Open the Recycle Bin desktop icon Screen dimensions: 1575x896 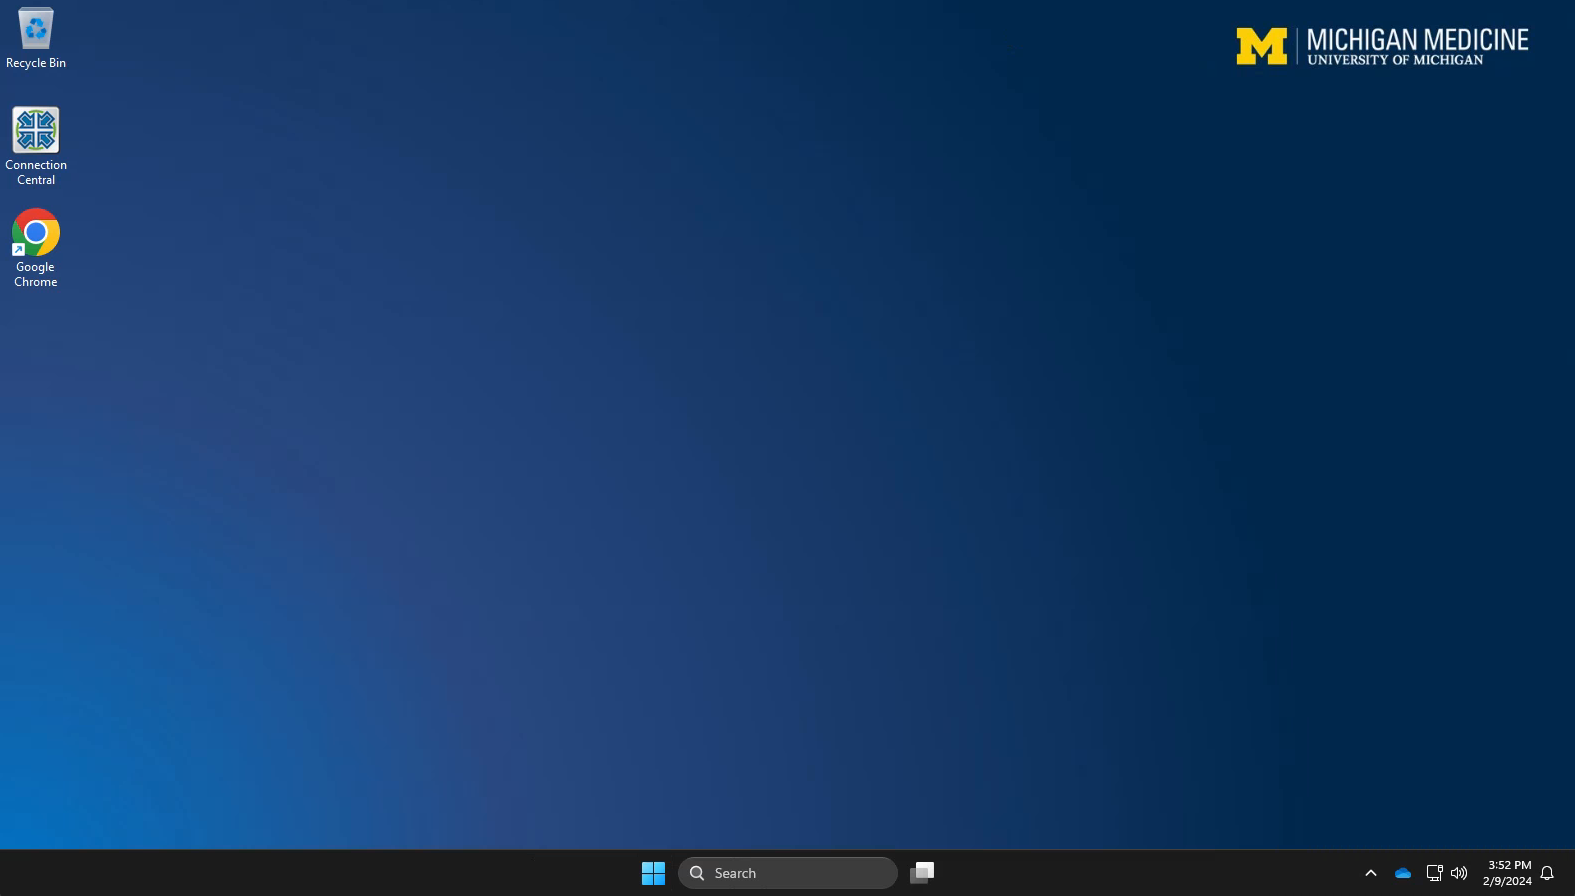[x=36, y=28]
